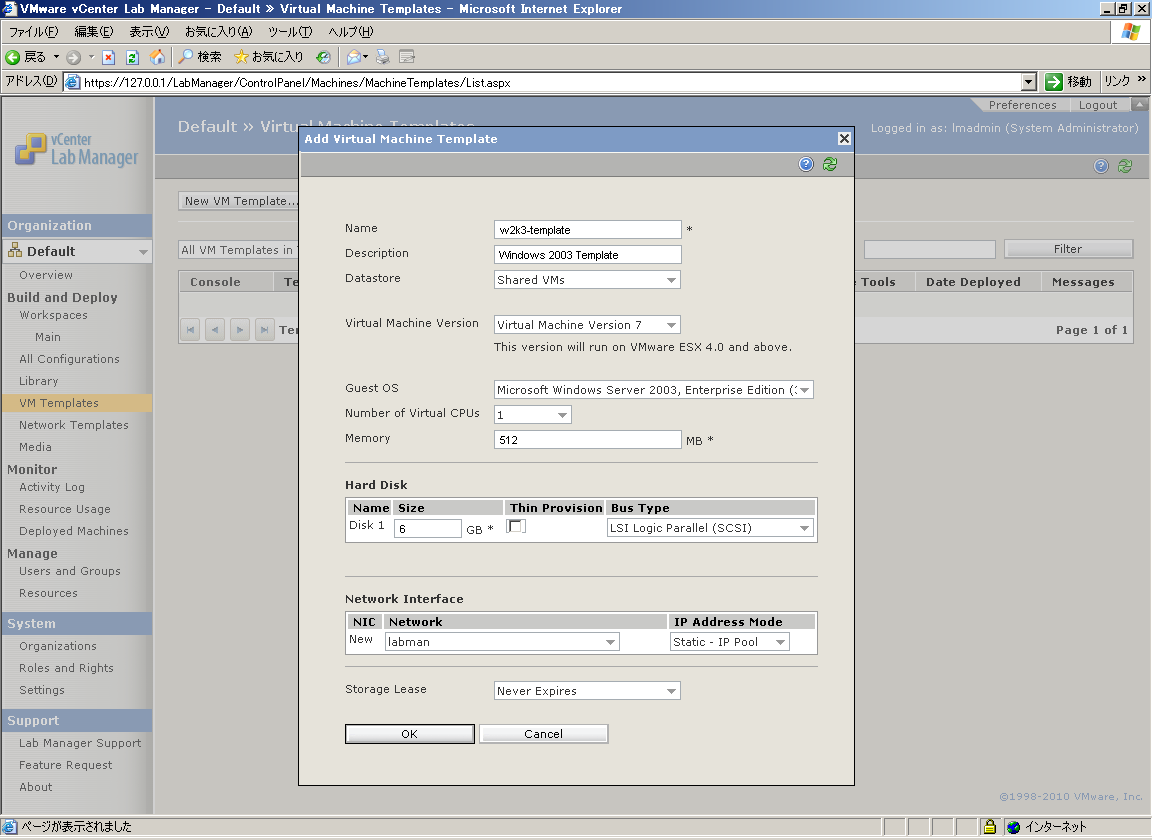Click the browser Home icon
The image size is (1152, 840).
157,57
